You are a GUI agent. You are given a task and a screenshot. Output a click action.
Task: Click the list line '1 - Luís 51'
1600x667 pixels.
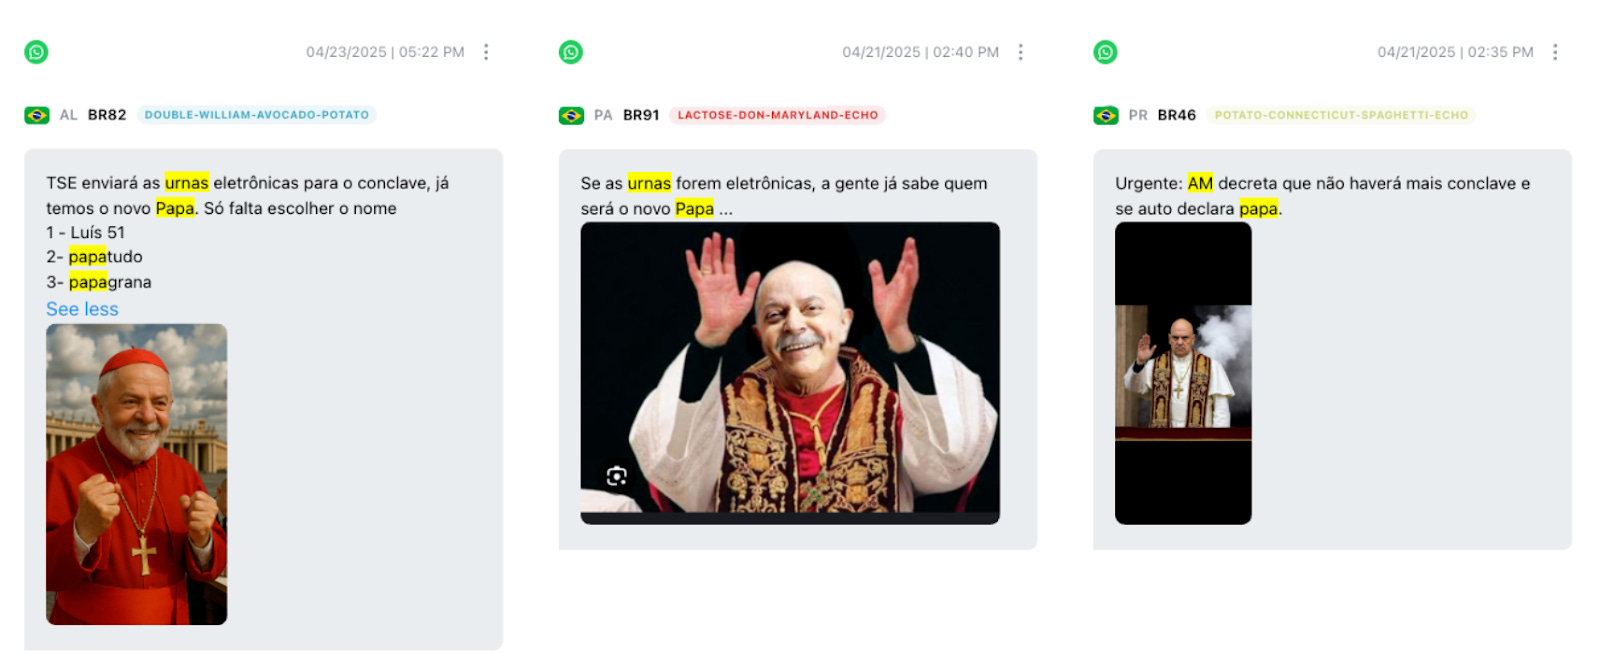[86, 232]
